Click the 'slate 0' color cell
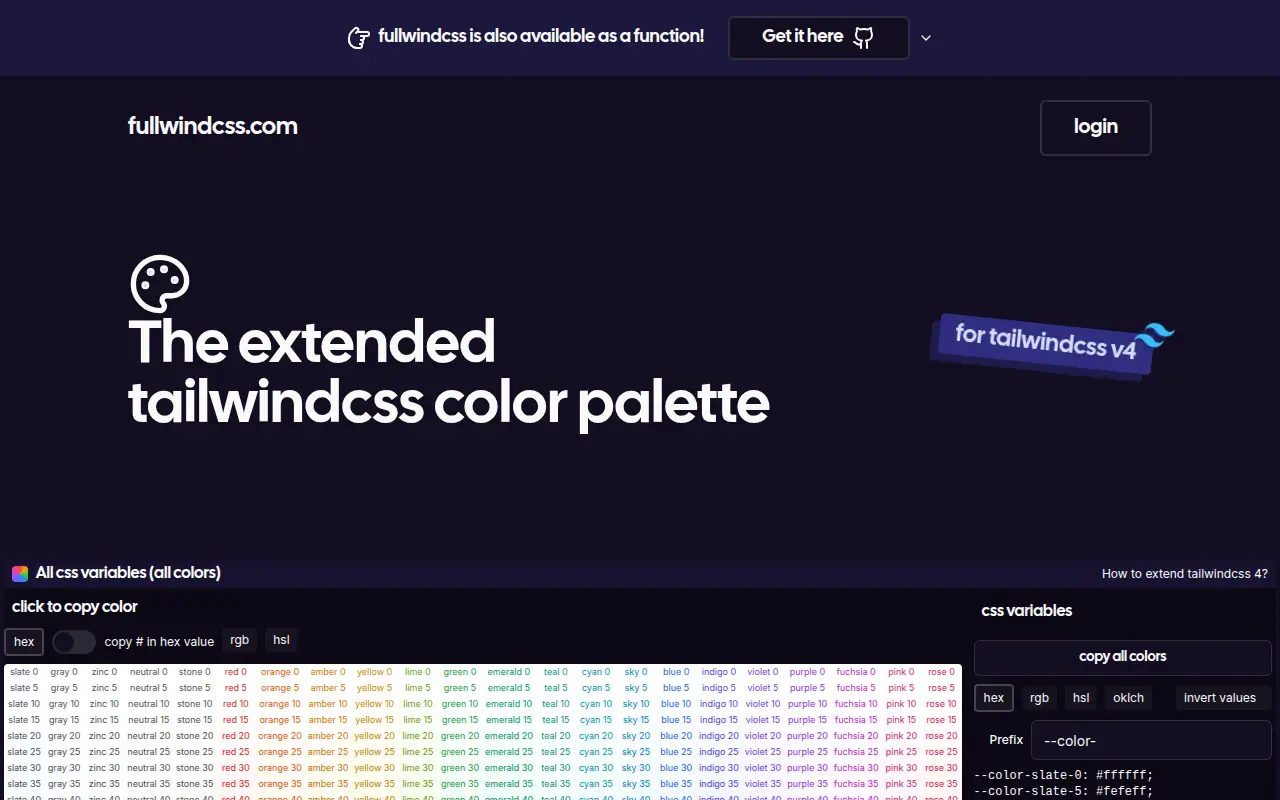Viewport: 1280px width, 800px height. (24, 672)
